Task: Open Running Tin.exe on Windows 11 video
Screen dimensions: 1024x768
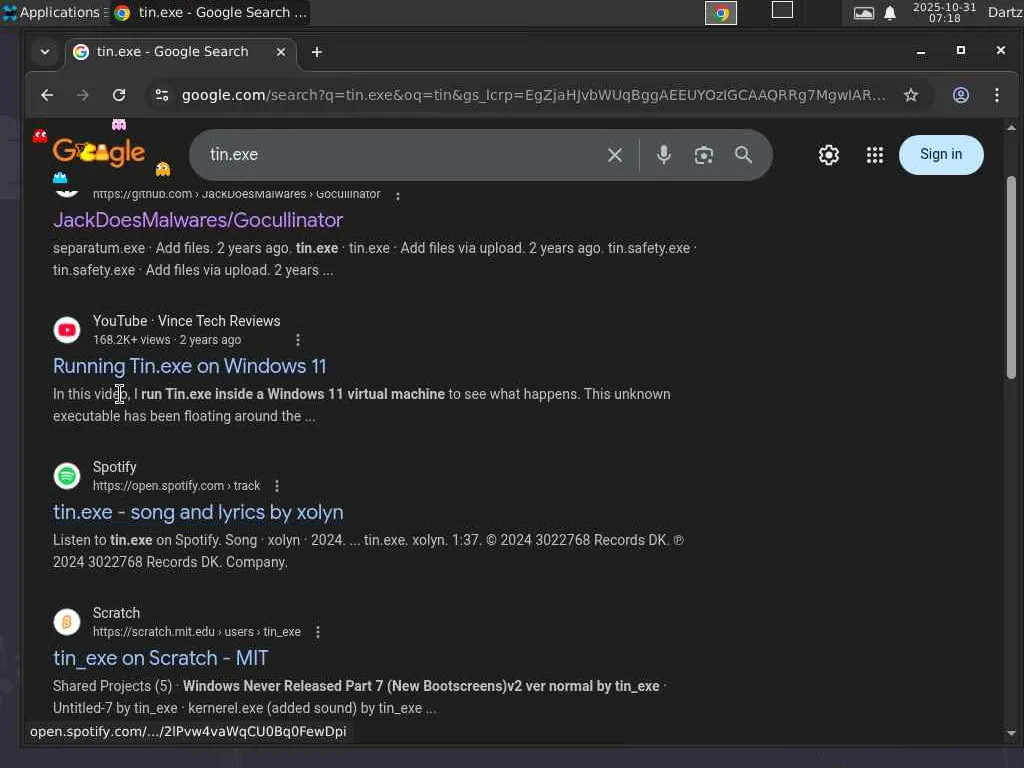Action: (189, 366)
